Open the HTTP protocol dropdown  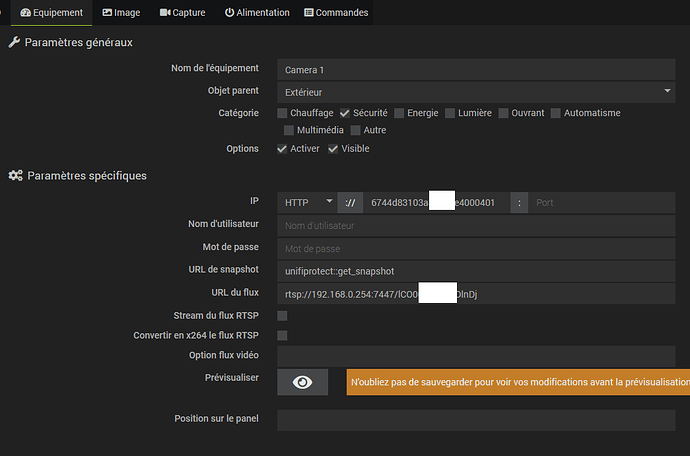307,202
